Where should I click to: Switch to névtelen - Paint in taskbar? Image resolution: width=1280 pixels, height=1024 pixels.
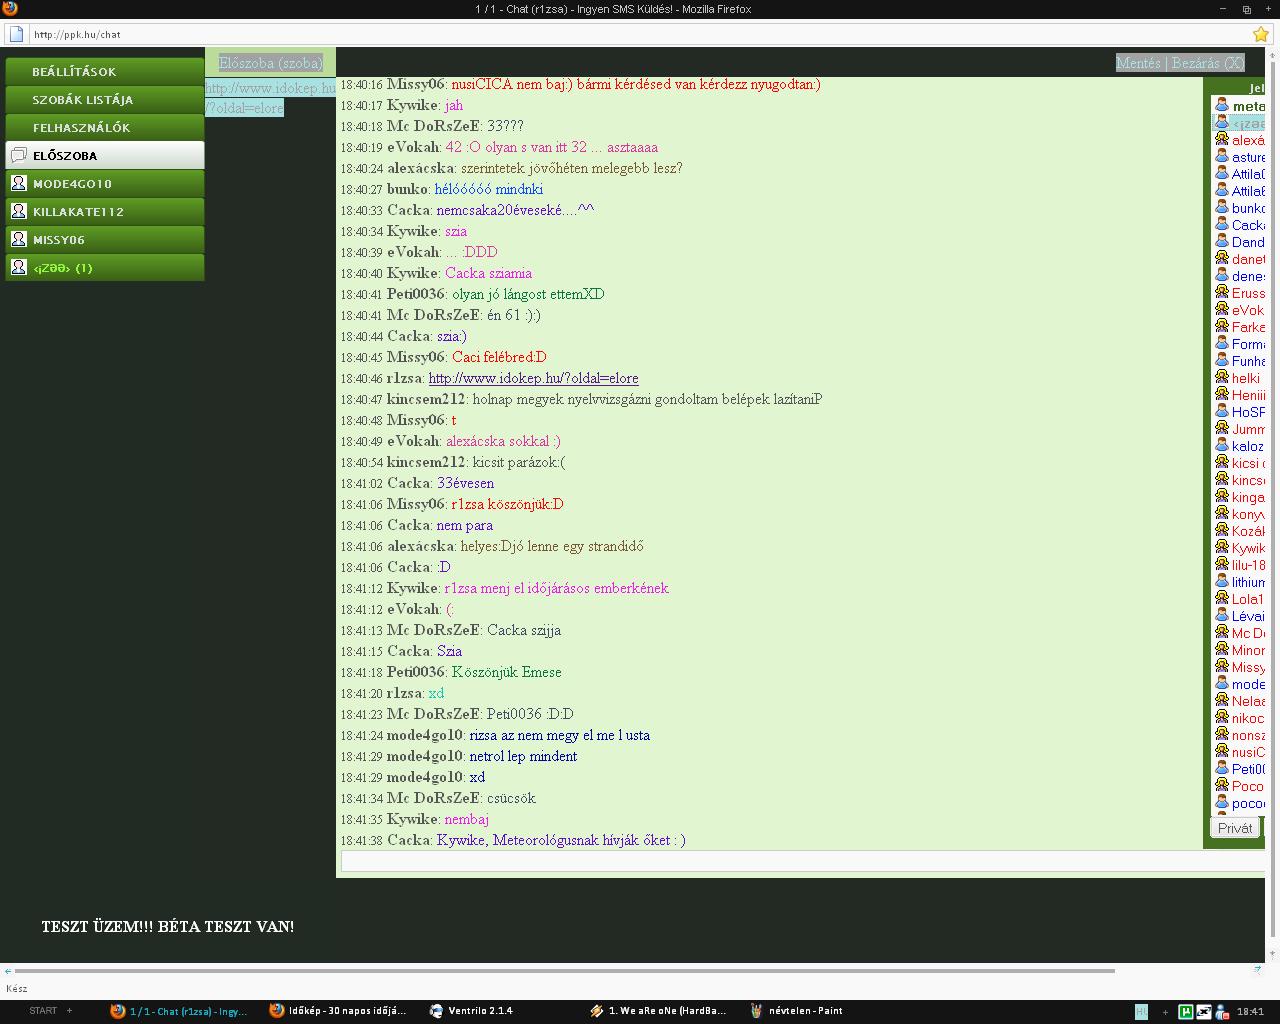tap(796, 1011)
